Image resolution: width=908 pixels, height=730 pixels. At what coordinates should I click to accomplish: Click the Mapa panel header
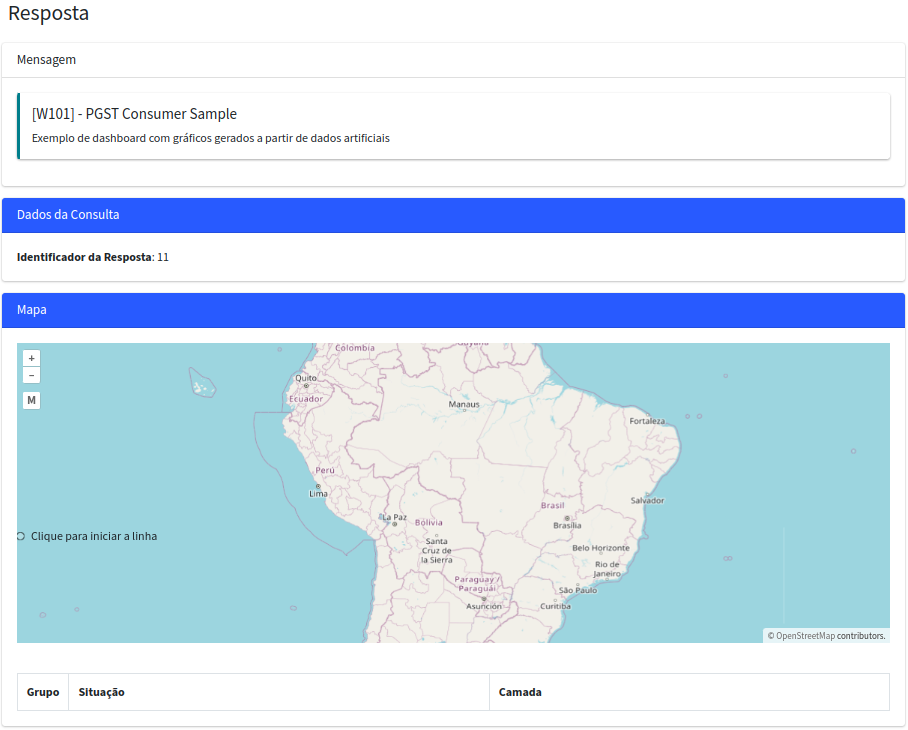pyautogui.click(x=453, y=310)
